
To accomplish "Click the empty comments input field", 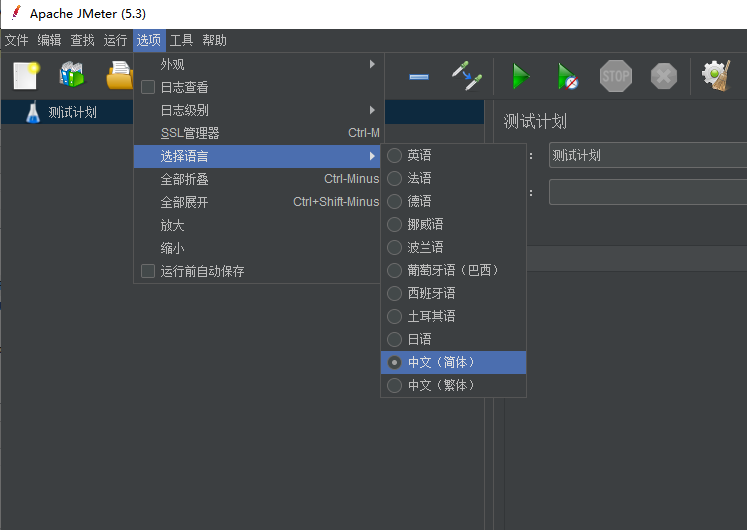I will pos(648,192).
